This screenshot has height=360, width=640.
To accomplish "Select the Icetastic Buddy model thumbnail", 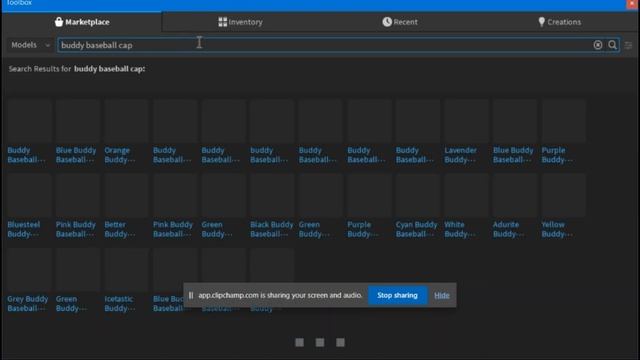I will click(x=127, y=269).
